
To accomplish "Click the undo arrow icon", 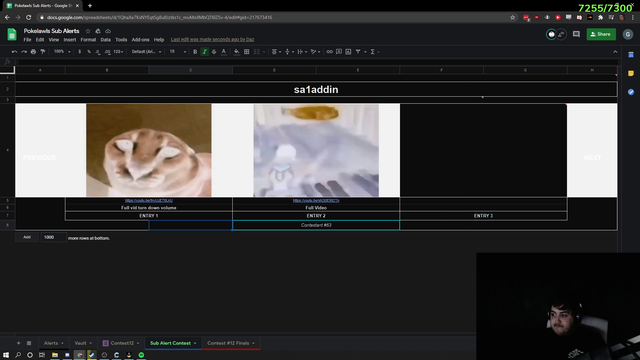I will point(15,52).
